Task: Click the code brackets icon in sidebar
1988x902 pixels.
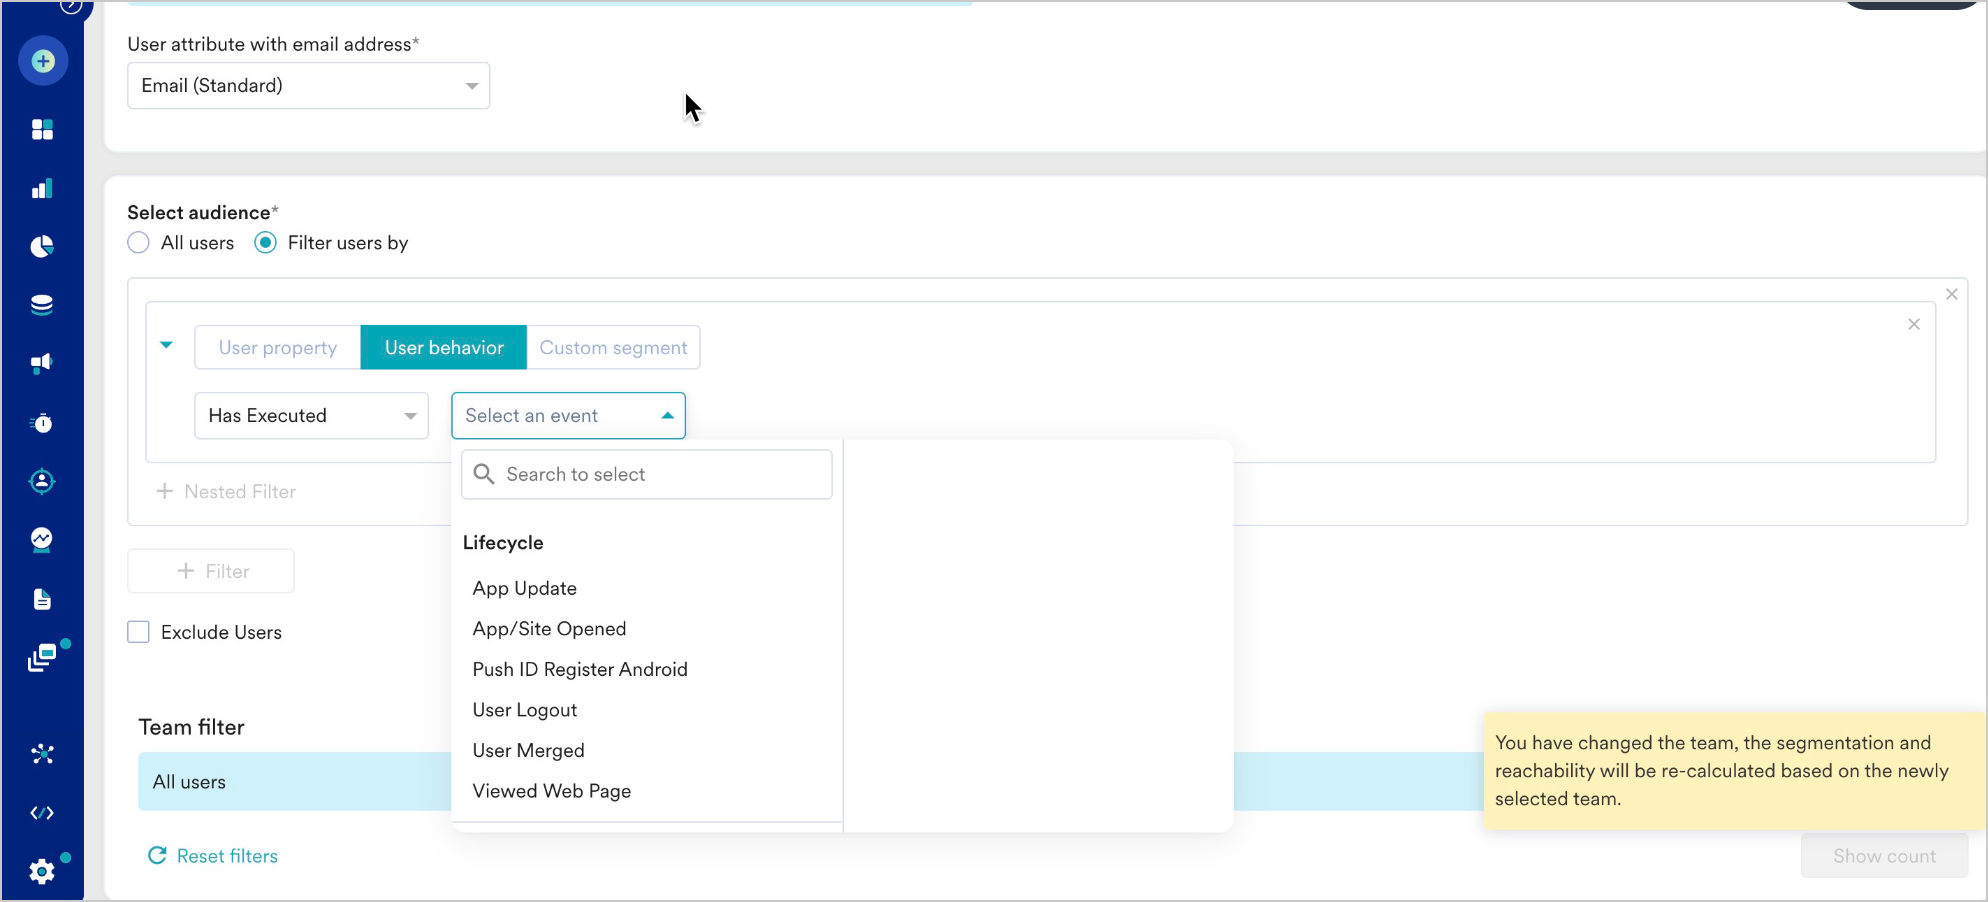Action: tap(42, 813)
